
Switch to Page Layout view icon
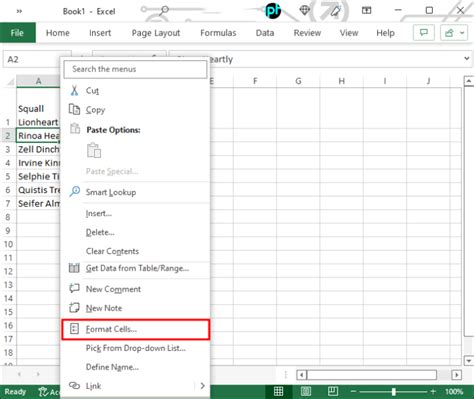tap(306, 391)
